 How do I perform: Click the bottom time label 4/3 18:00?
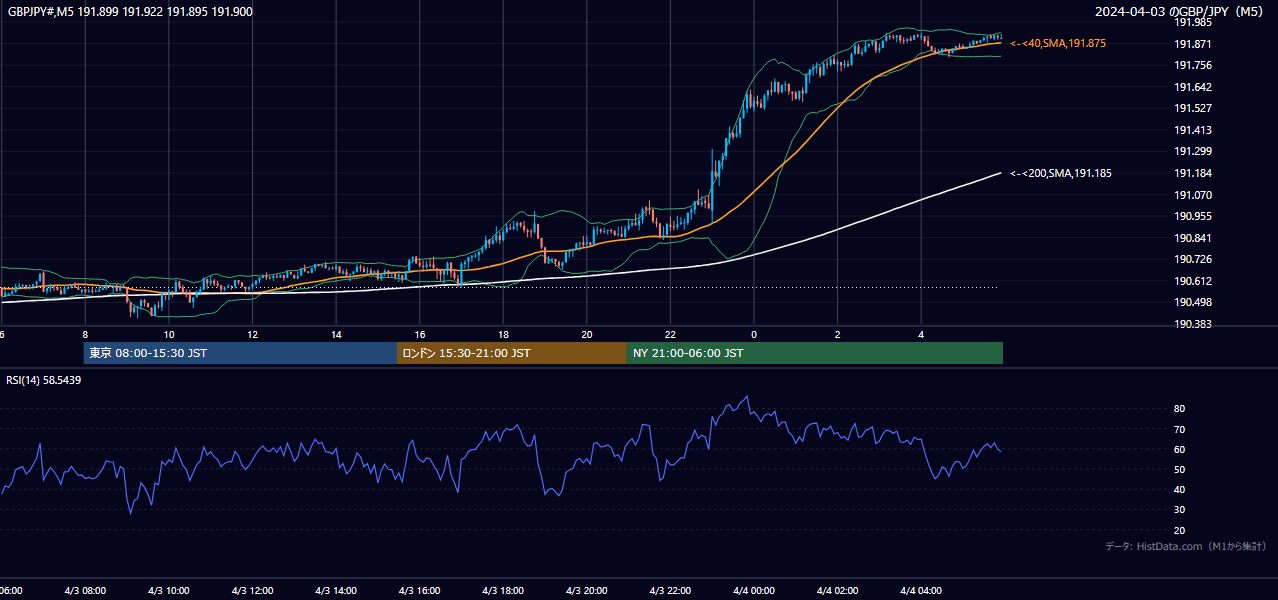pos(503,591)
